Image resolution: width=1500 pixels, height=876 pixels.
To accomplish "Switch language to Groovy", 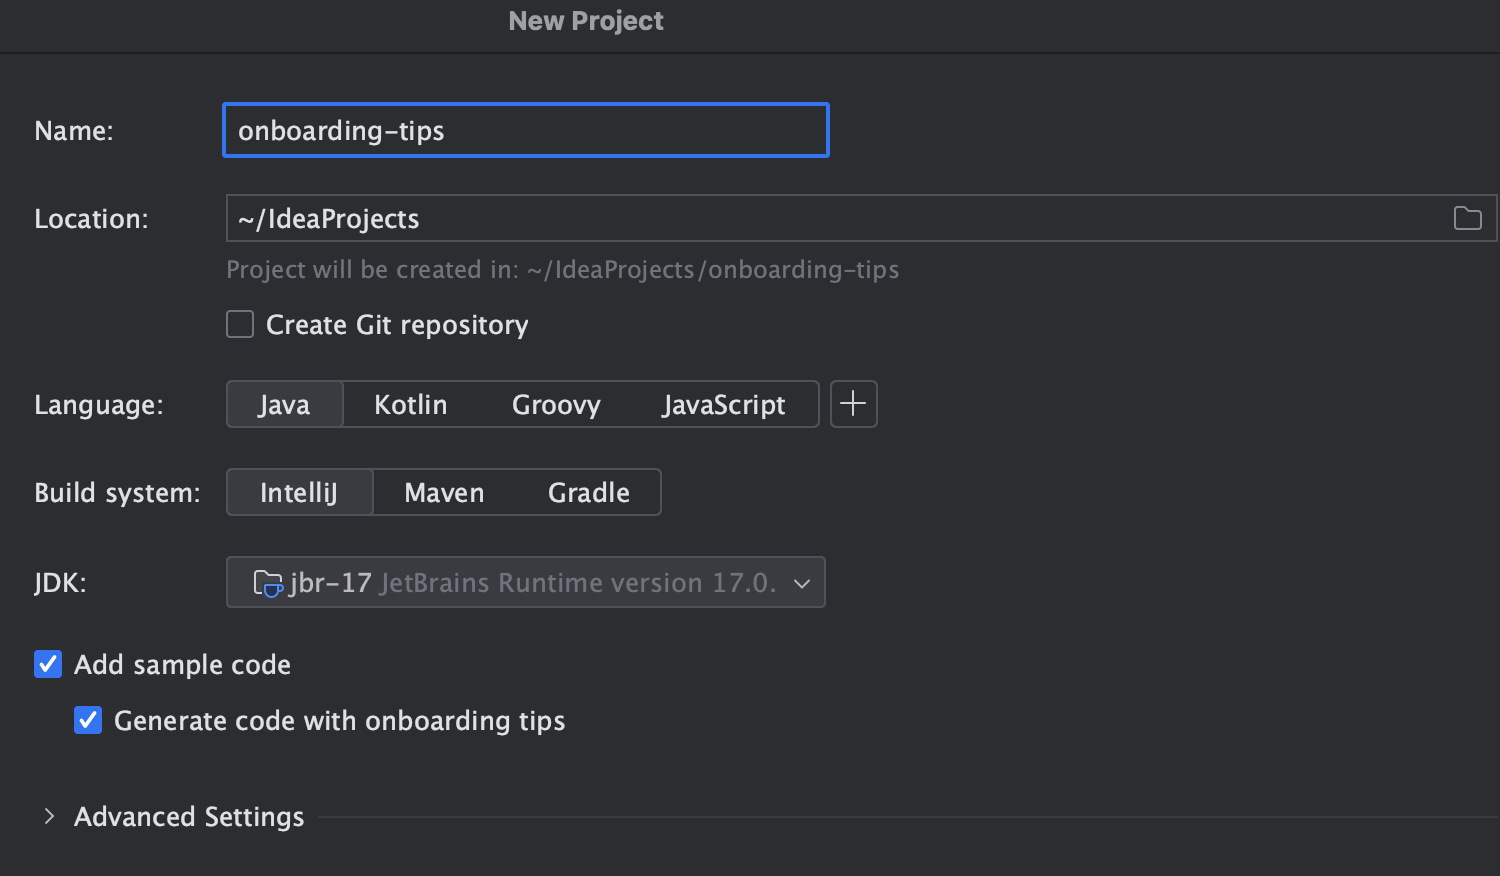I will (x=556, y=405).
